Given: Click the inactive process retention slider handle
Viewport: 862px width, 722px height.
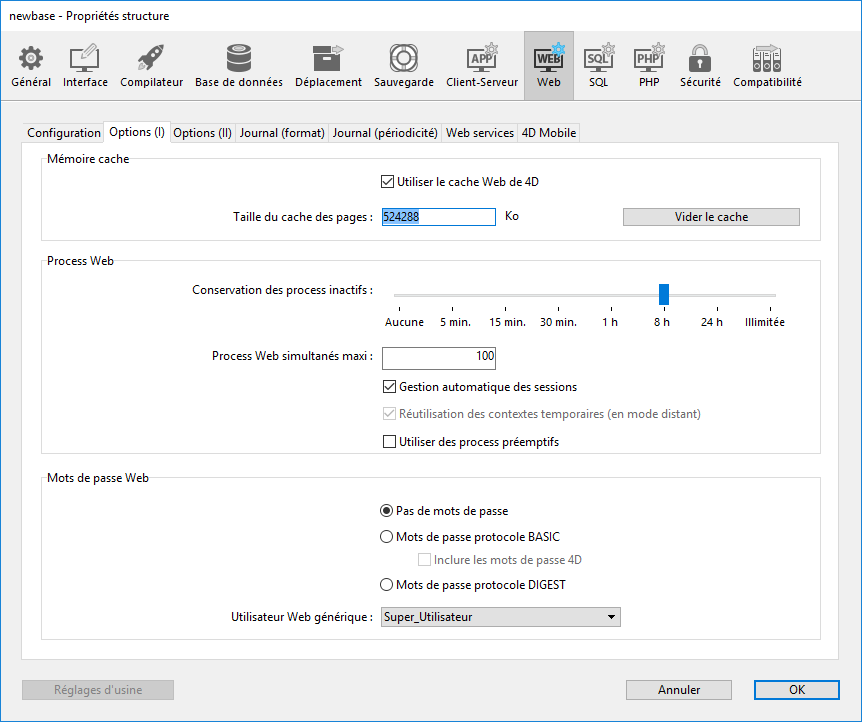Looking at the screenshot, I should [x=663, y=294].
